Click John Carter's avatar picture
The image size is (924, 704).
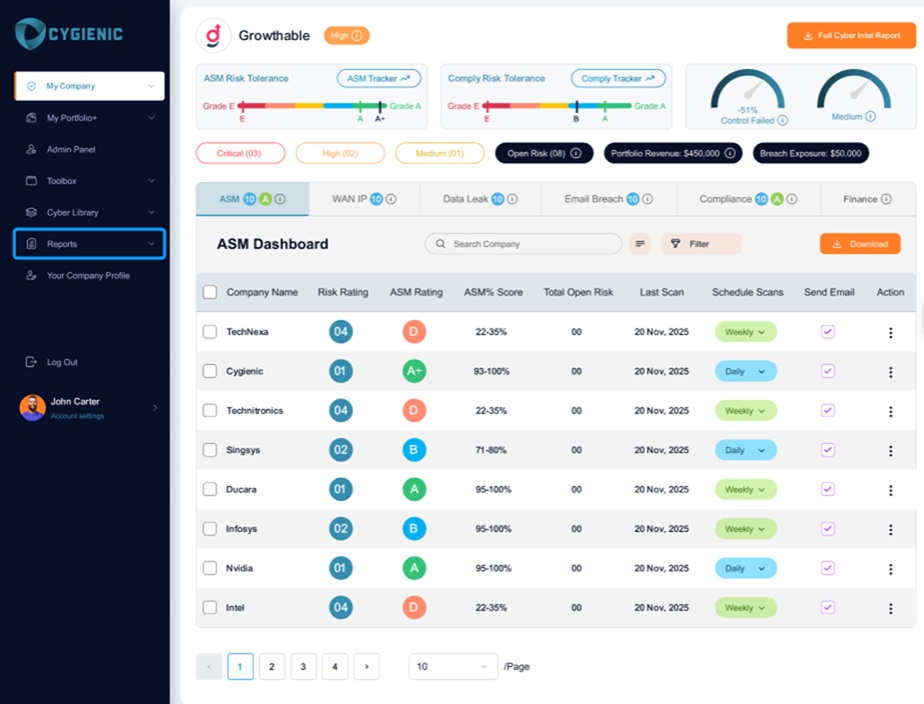coord(32,408)
